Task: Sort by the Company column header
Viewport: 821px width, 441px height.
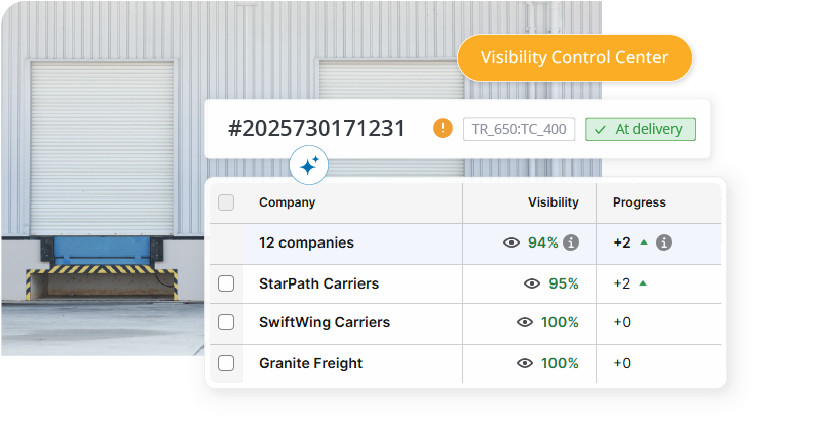Action: pos(287,202)
